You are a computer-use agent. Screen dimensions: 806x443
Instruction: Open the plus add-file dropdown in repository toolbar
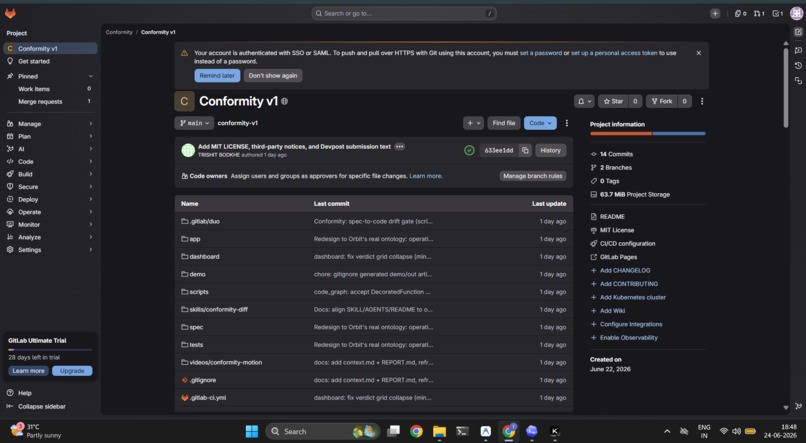[x=473, y=123]
